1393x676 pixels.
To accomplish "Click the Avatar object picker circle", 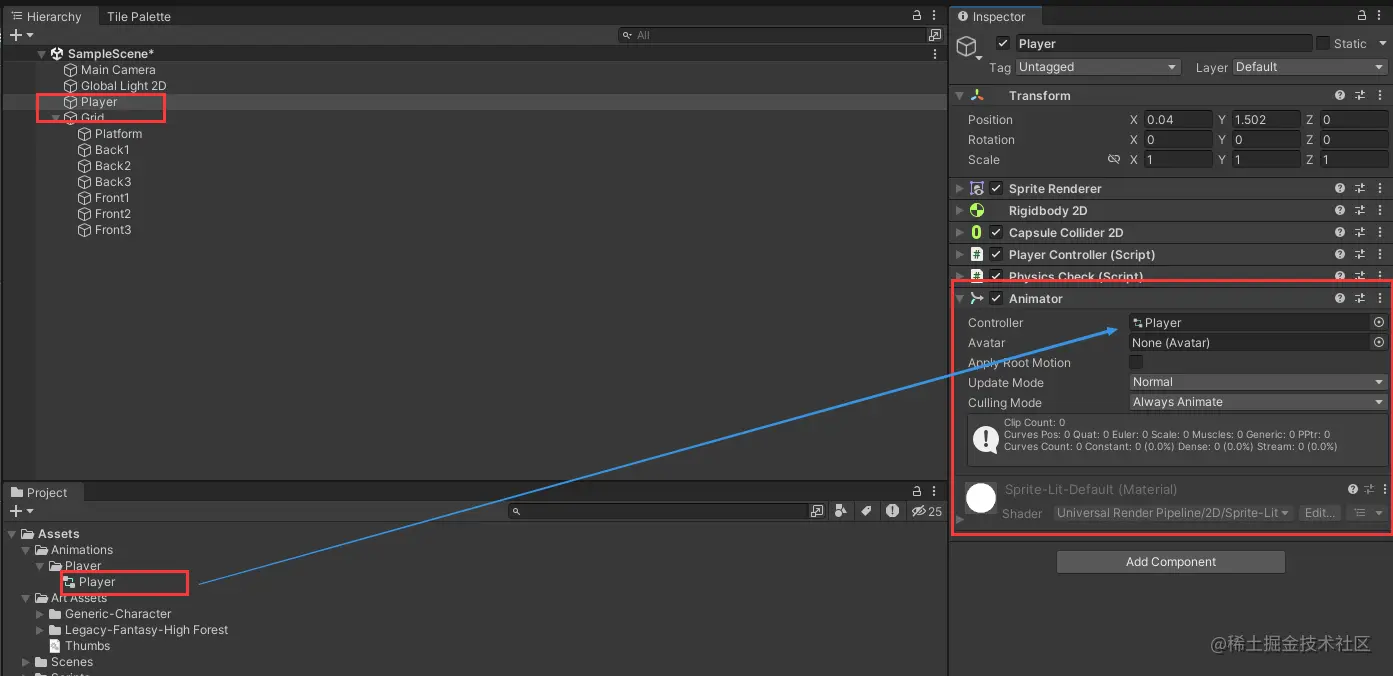I will tap(1379, 343).
